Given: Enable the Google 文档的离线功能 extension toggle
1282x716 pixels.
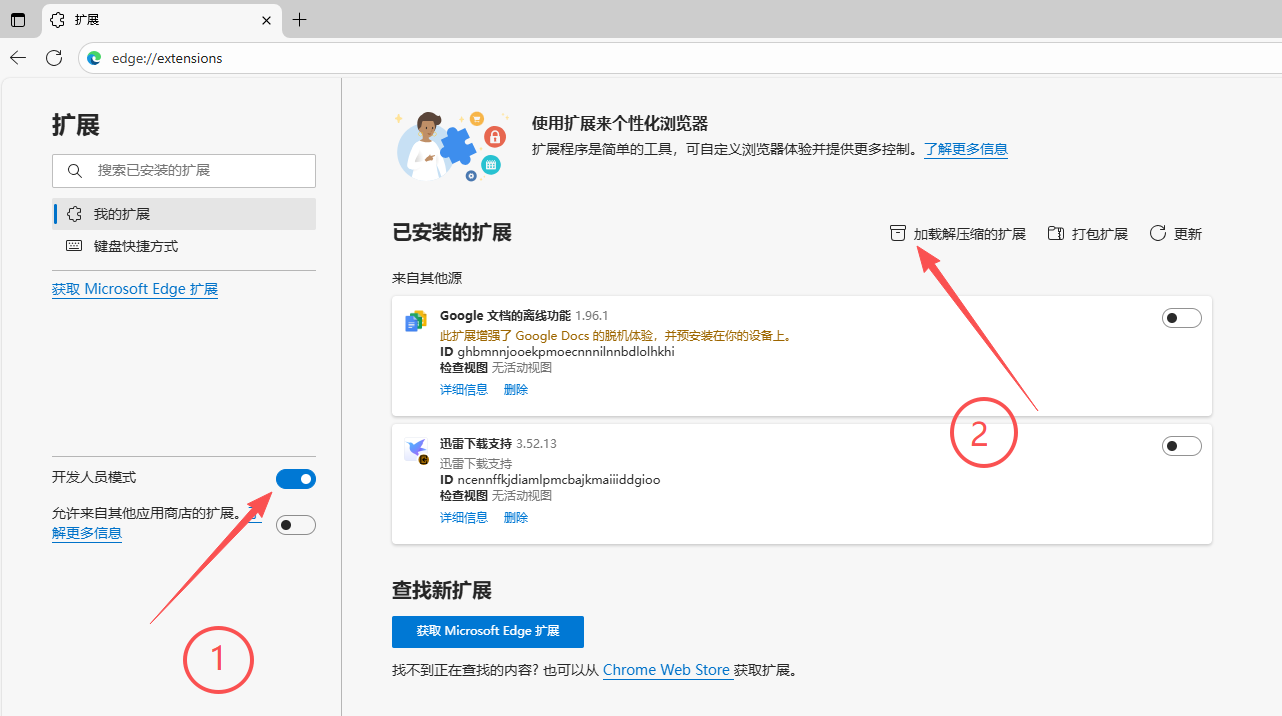Looking at the screenshot, I should tap(1181, 318).
